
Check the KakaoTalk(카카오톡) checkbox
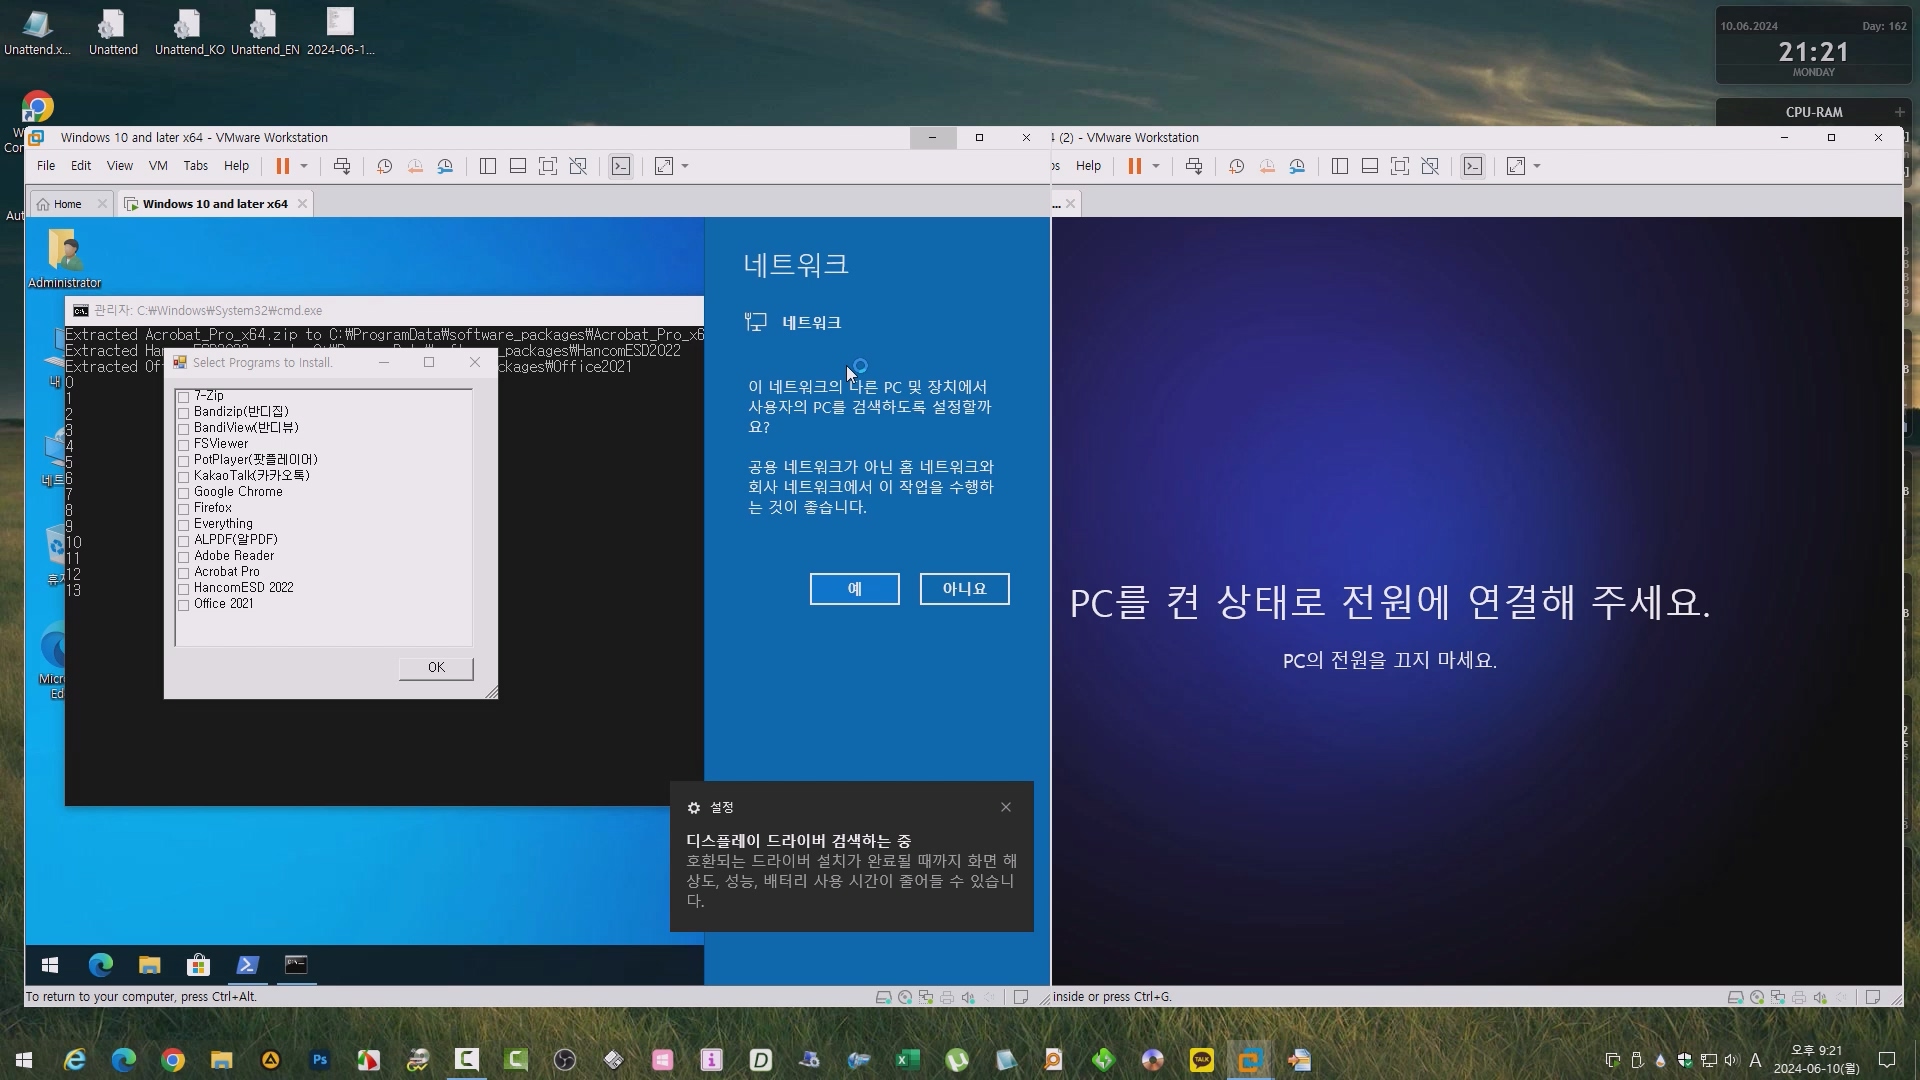[x=184, y=477]
